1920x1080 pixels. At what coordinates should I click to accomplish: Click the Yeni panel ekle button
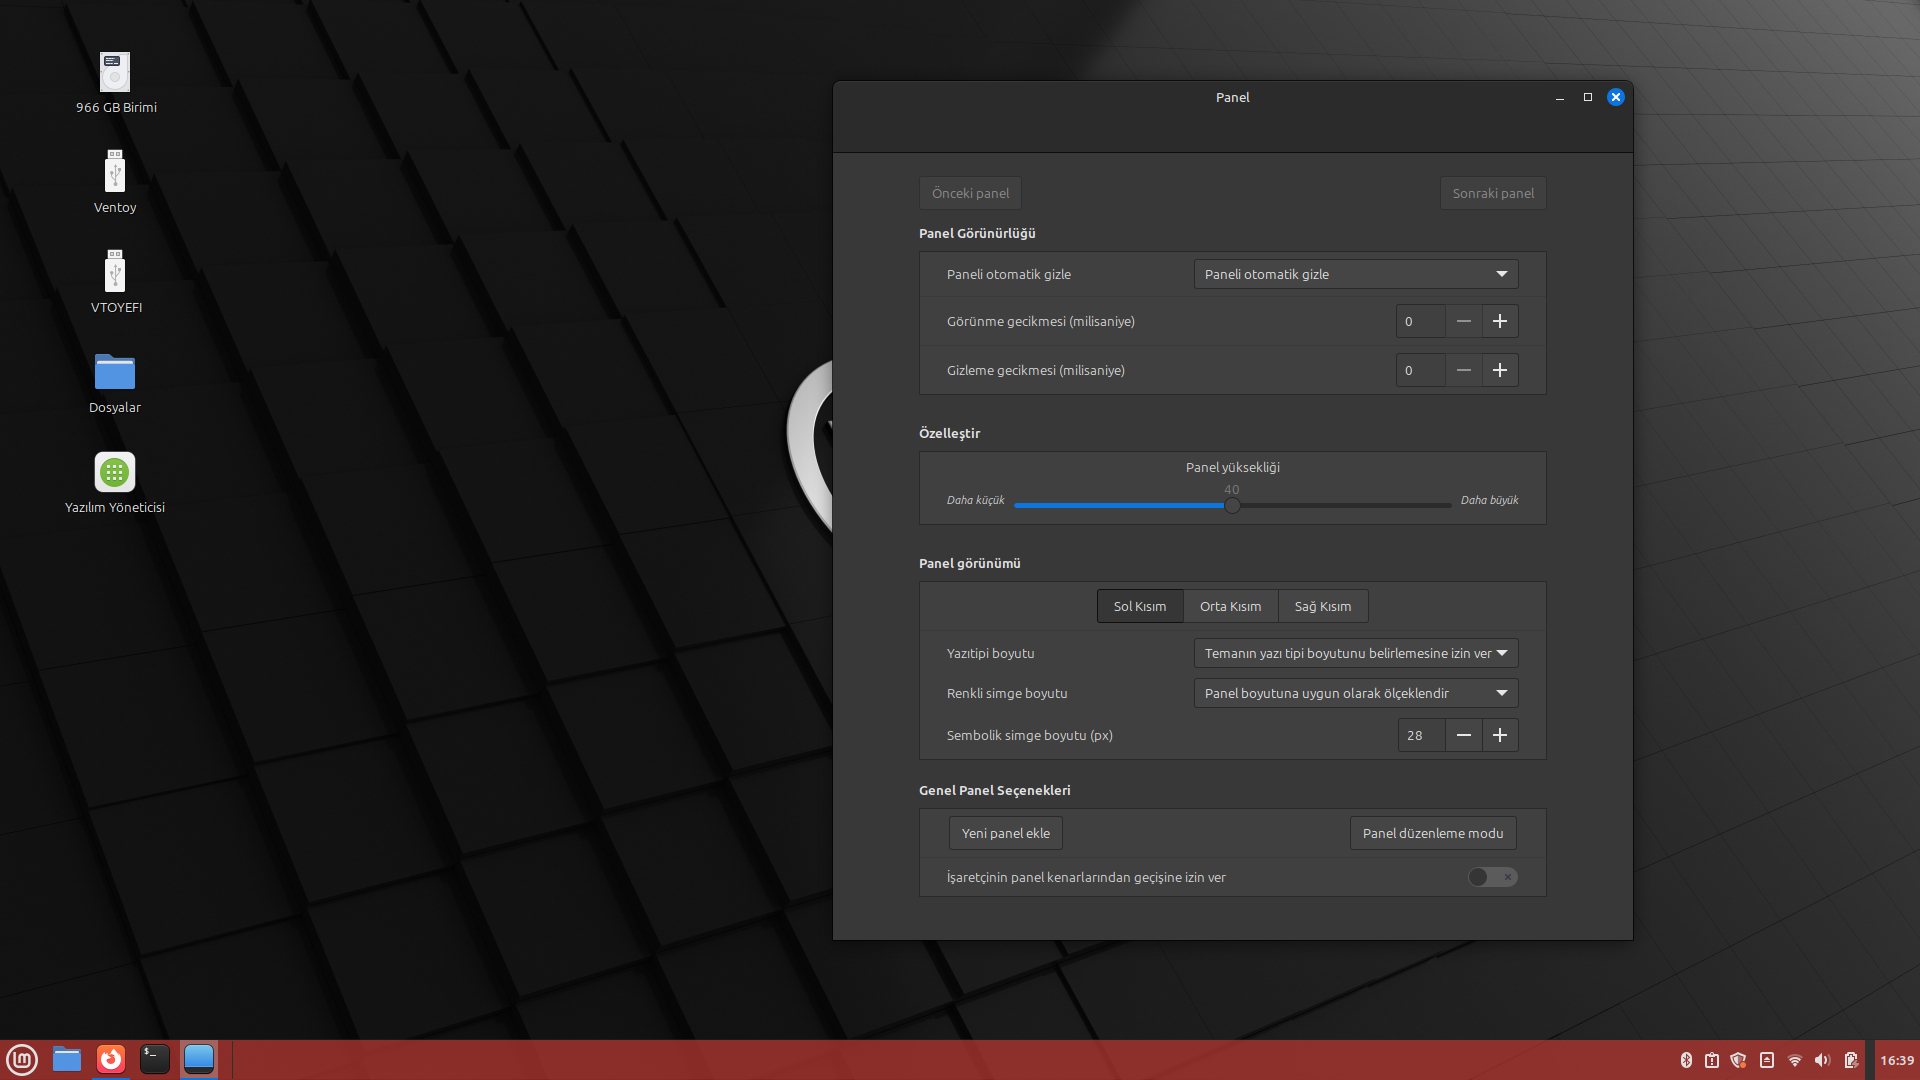tap(1005, 833)
